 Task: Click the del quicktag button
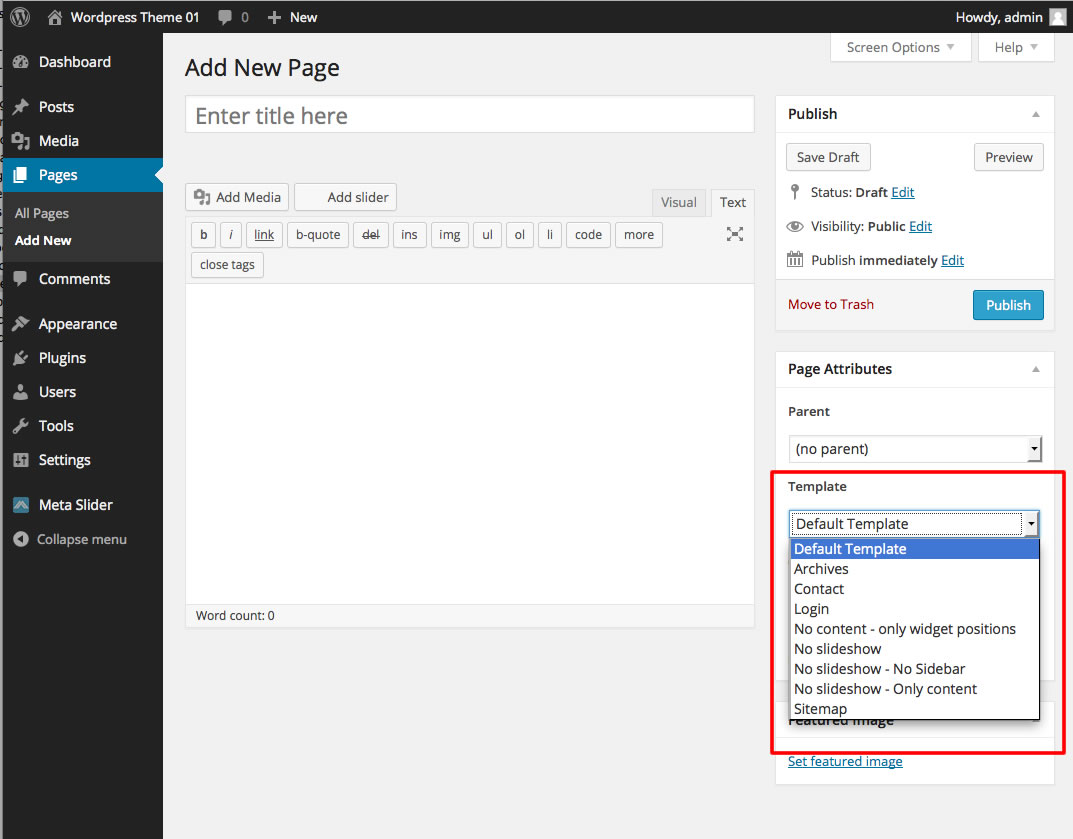tap(371, 235)
